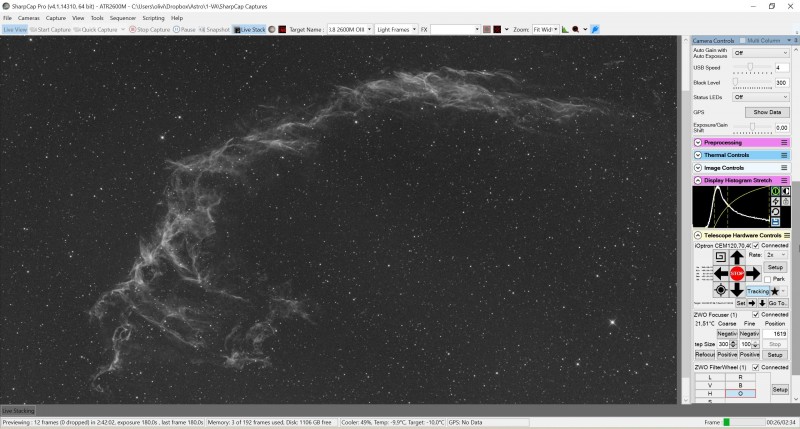Open Display Histogram Stretch hamburger menu

pos(784,181)
